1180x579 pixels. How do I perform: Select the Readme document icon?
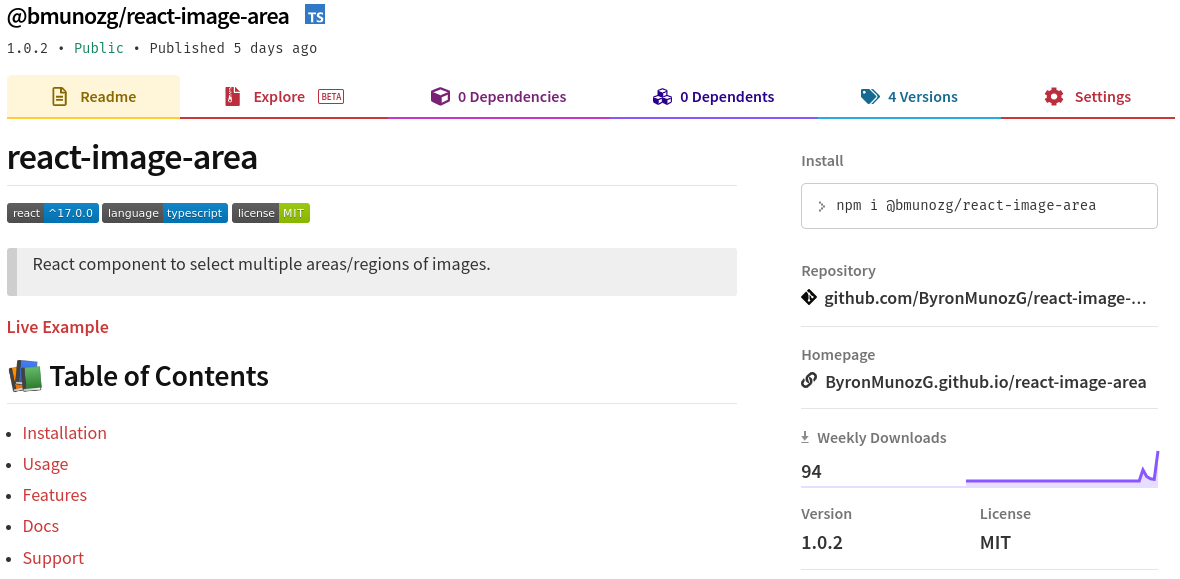[x=61, y=96]
